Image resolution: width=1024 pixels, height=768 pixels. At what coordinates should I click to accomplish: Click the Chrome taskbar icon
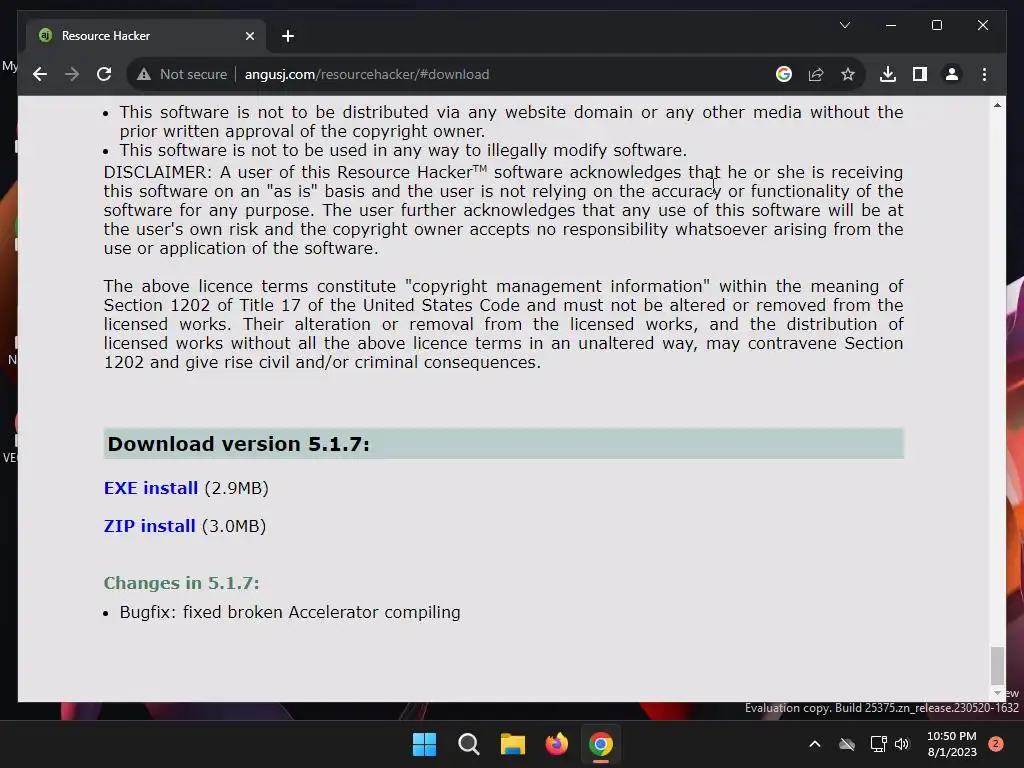point(601,744)
